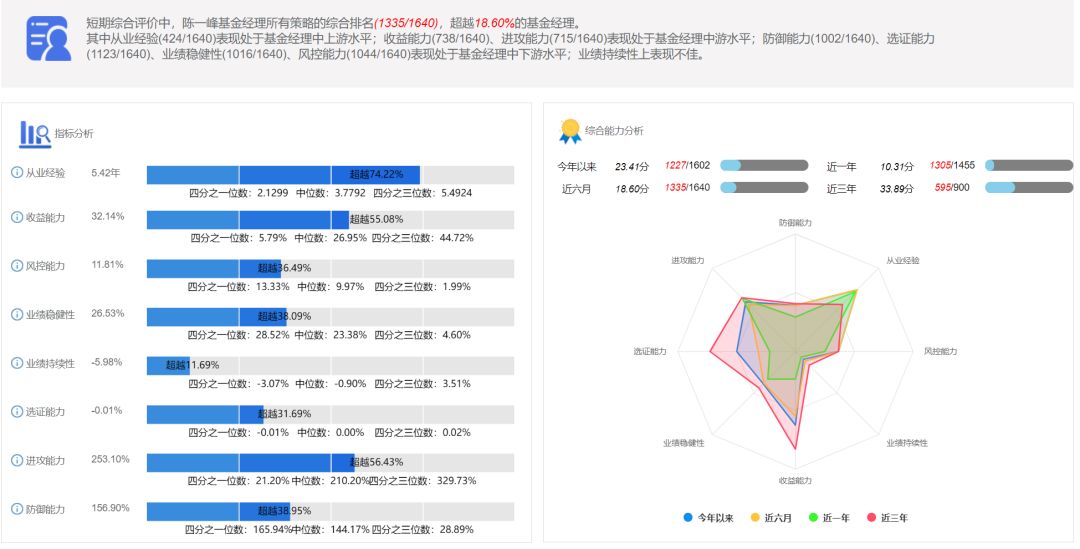Click the info icon next to 进攻能力

(17, 460)
